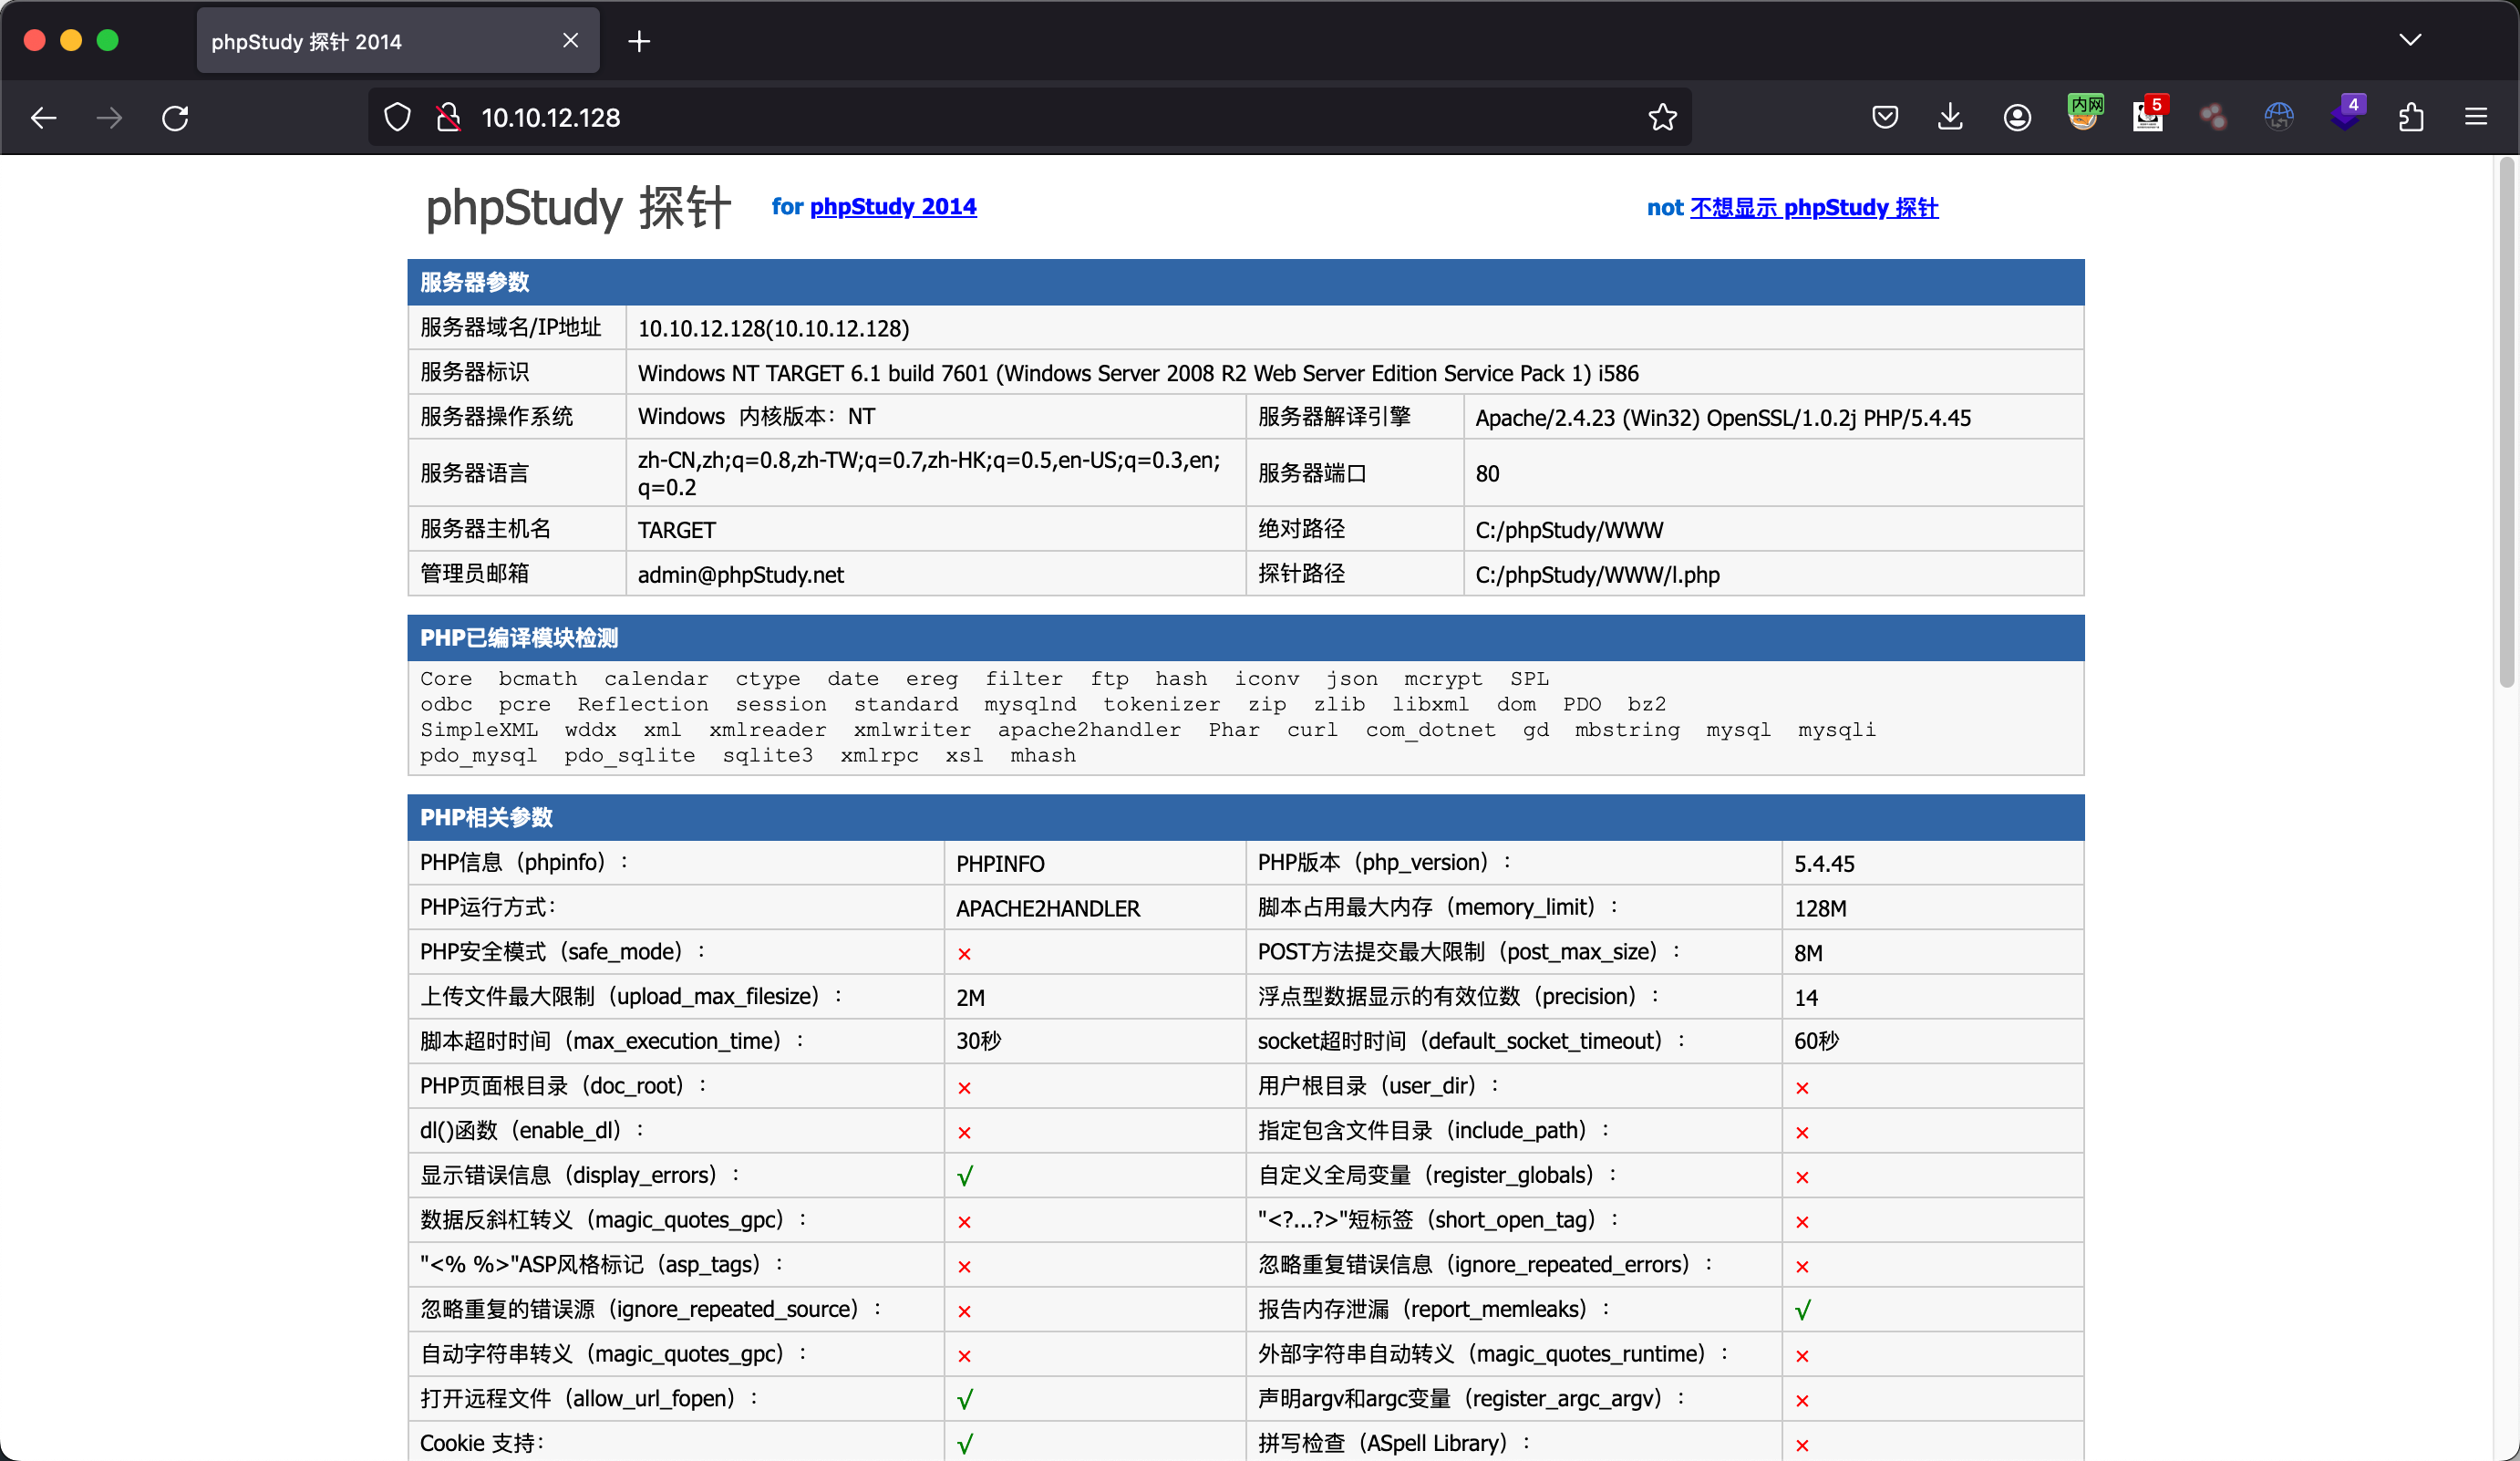Open the Pocket save icon
This screenshot has width=2520, height=1461.
(1884, 118)
